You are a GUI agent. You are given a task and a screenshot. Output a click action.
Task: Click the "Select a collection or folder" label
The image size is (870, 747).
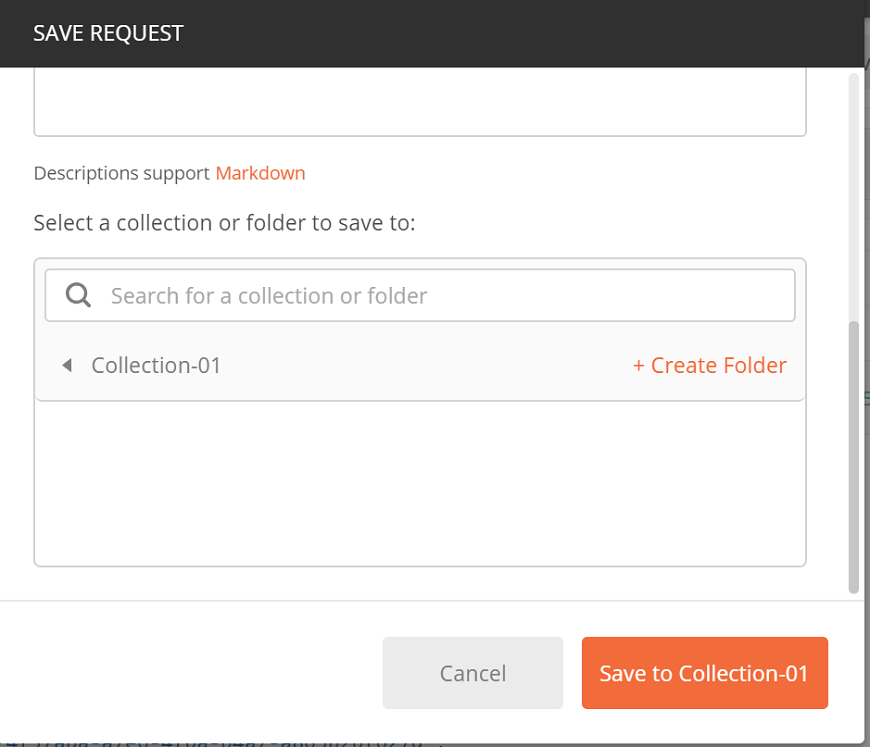[x=224, y=223]
